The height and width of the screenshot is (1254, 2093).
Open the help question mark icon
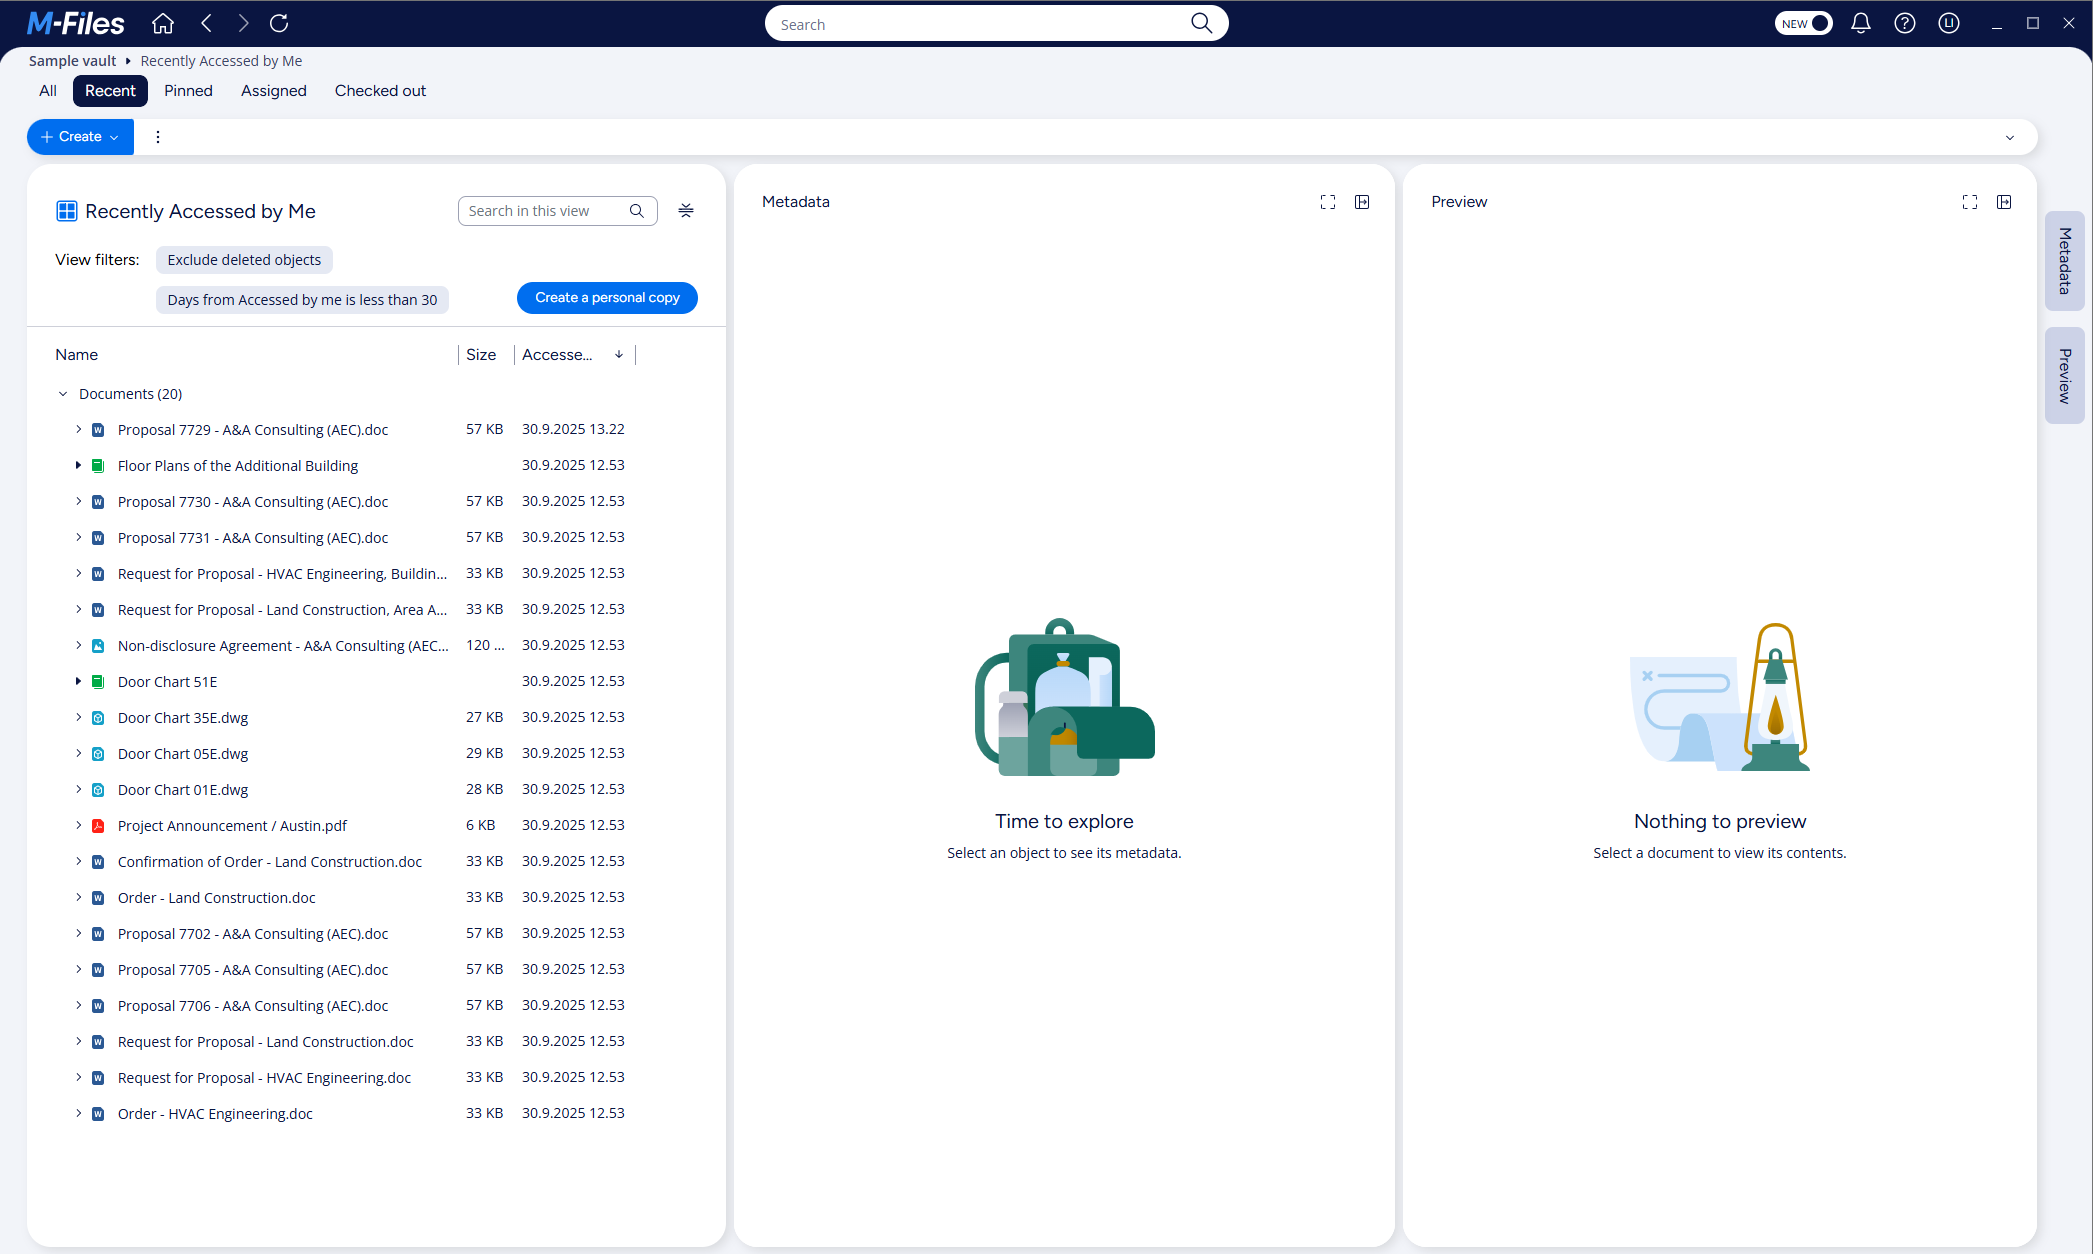pos(1904,23)
